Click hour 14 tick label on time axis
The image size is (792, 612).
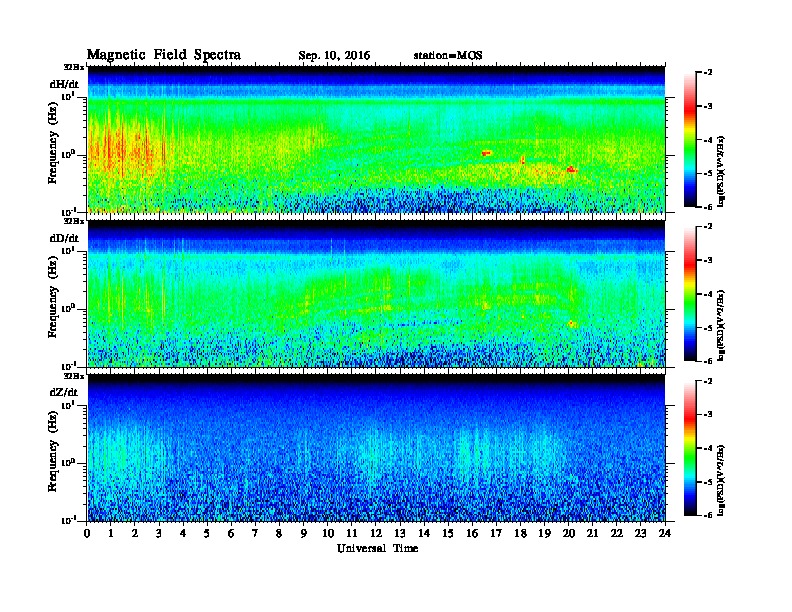click(x=424, y=534)
